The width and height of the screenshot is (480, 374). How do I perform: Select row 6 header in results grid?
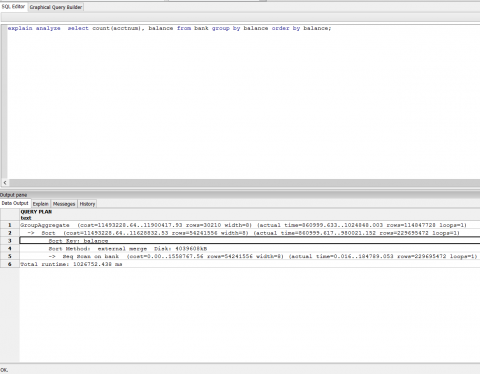tap(10, 264)
